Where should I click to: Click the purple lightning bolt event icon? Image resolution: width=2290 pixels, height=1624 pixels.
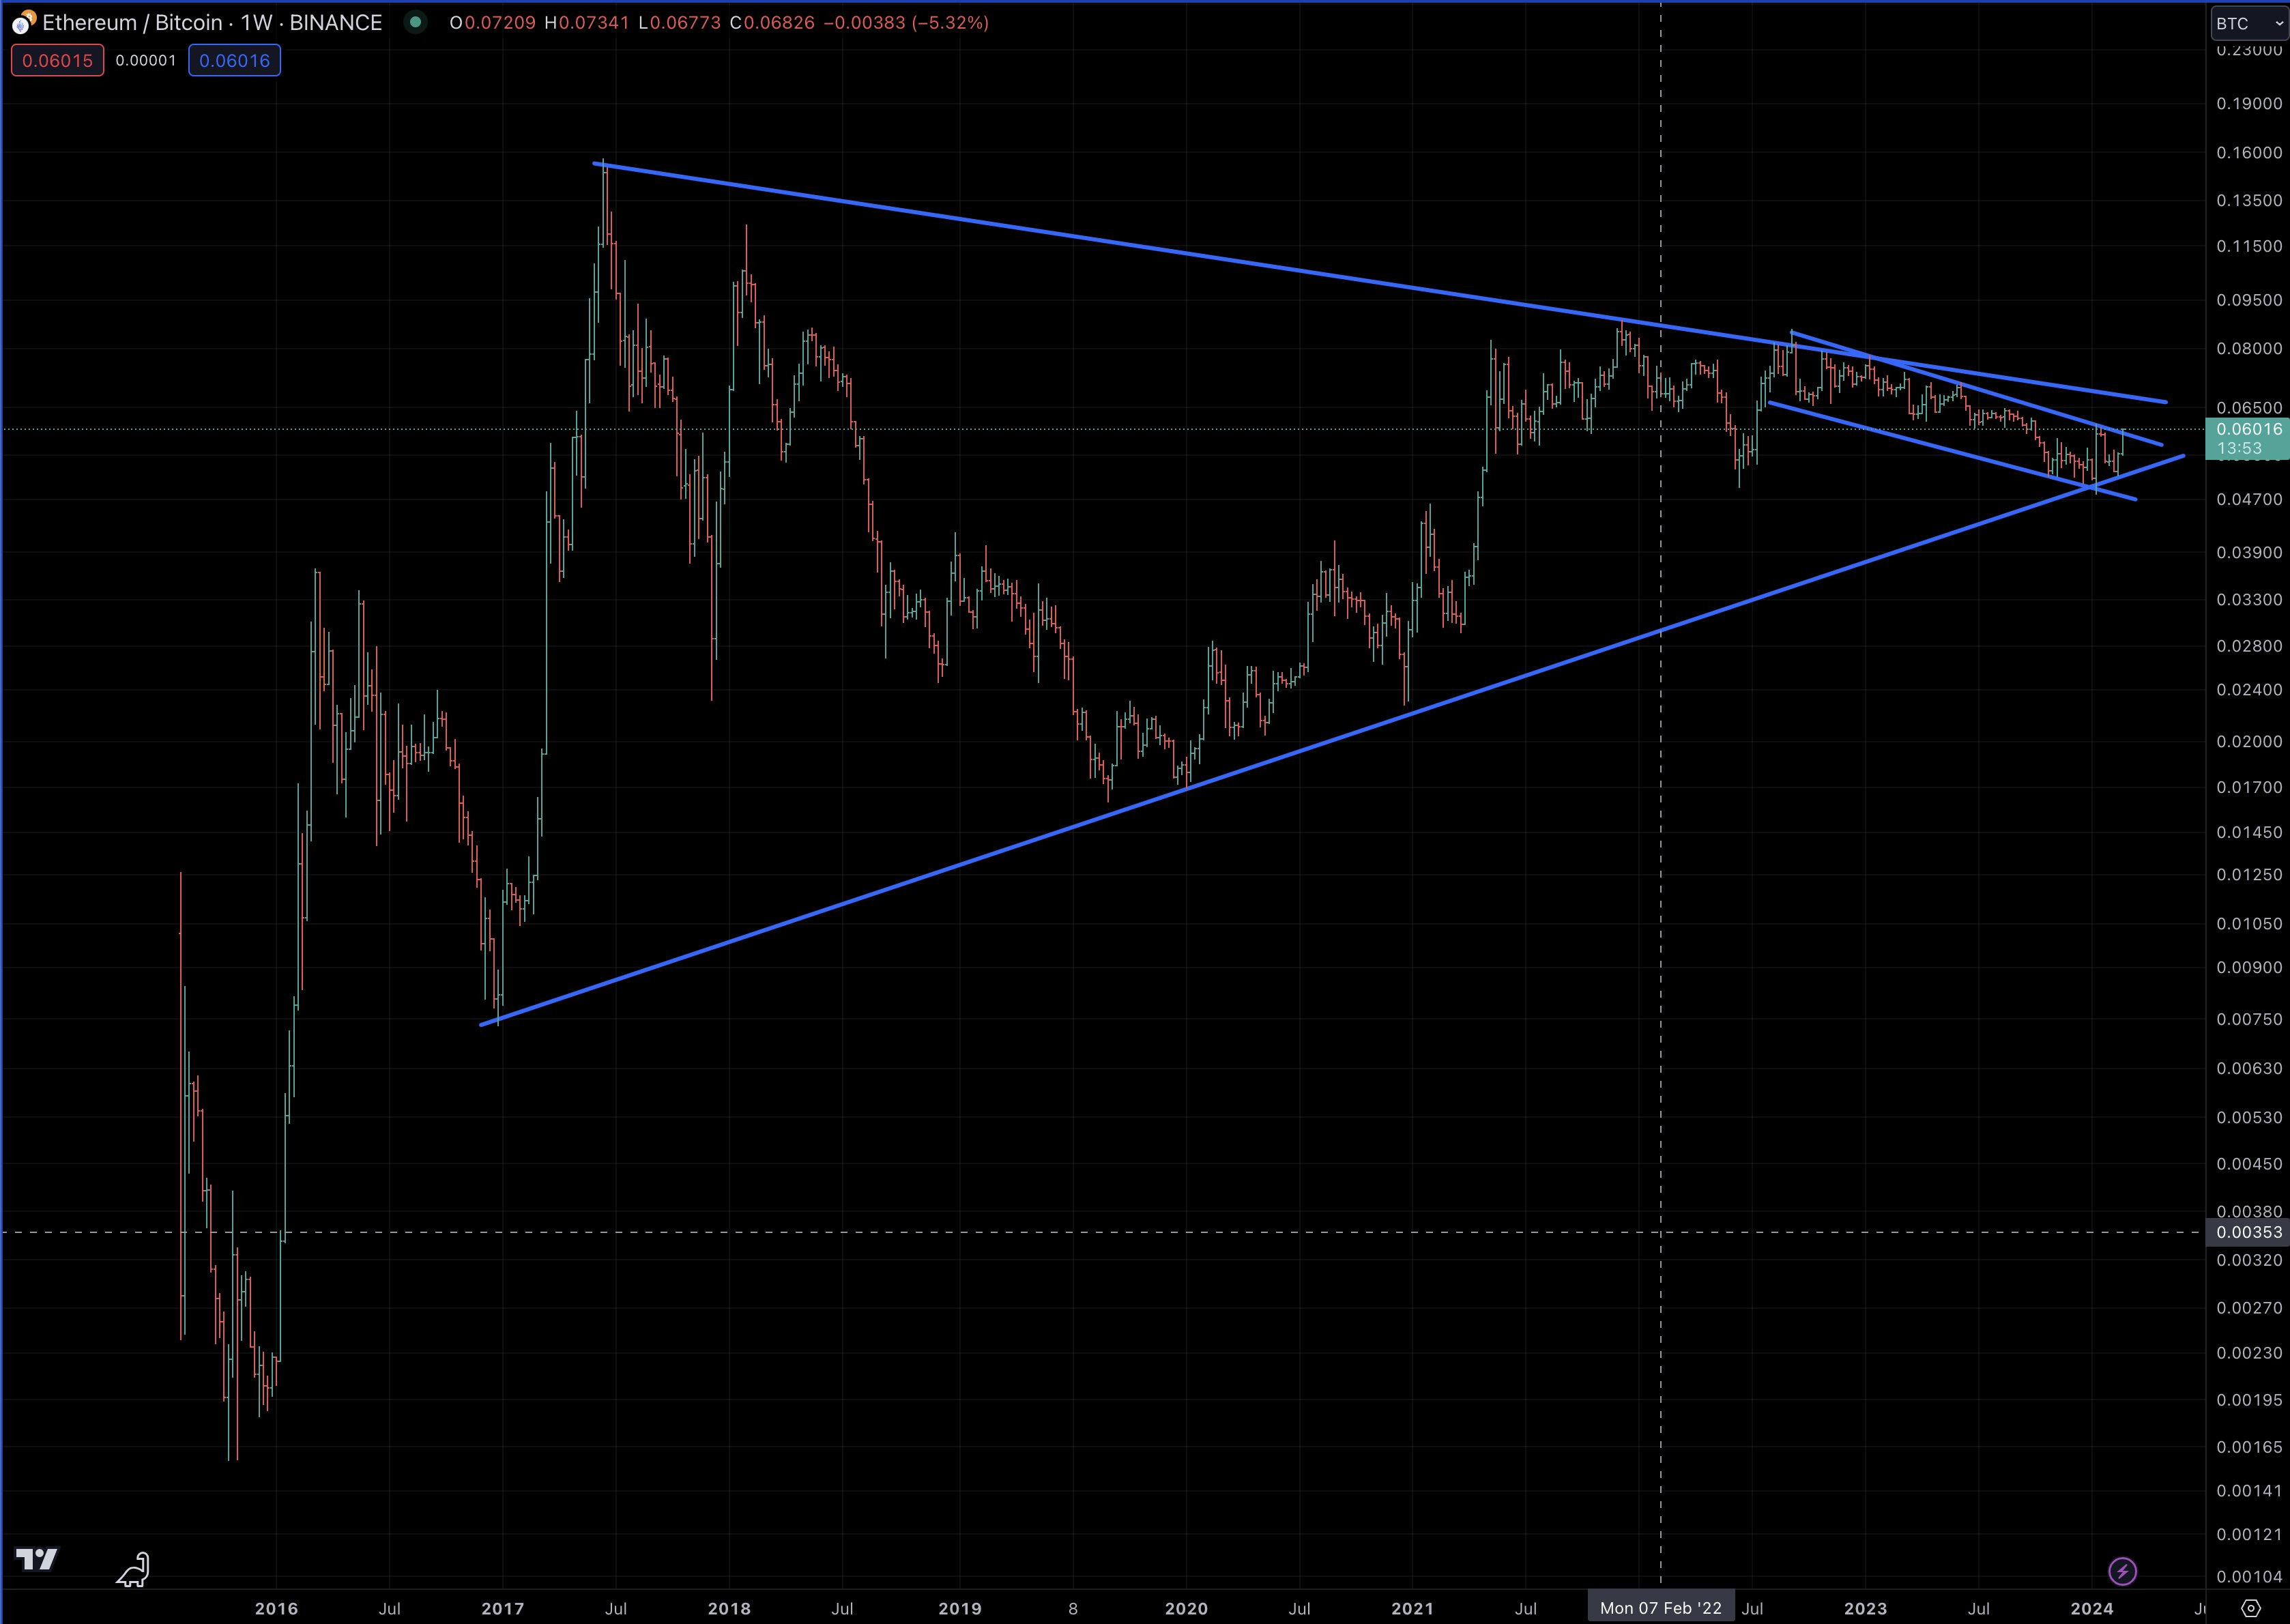point(2122,1571)
